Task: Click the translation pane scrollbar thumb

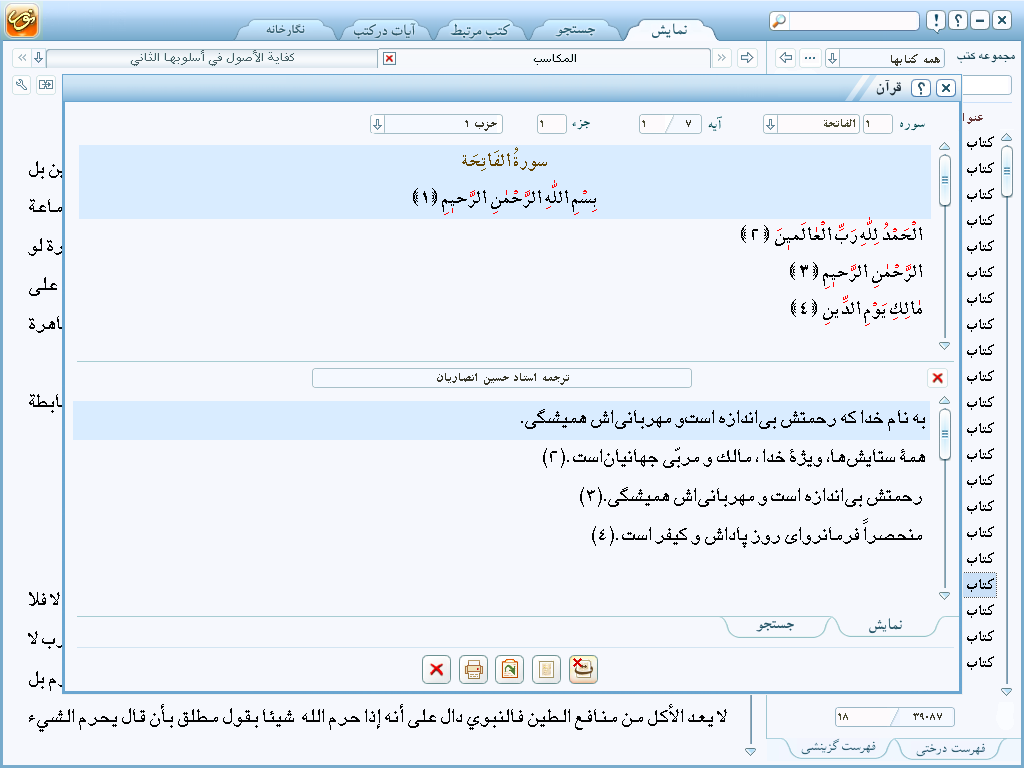Action: [944, 434]
